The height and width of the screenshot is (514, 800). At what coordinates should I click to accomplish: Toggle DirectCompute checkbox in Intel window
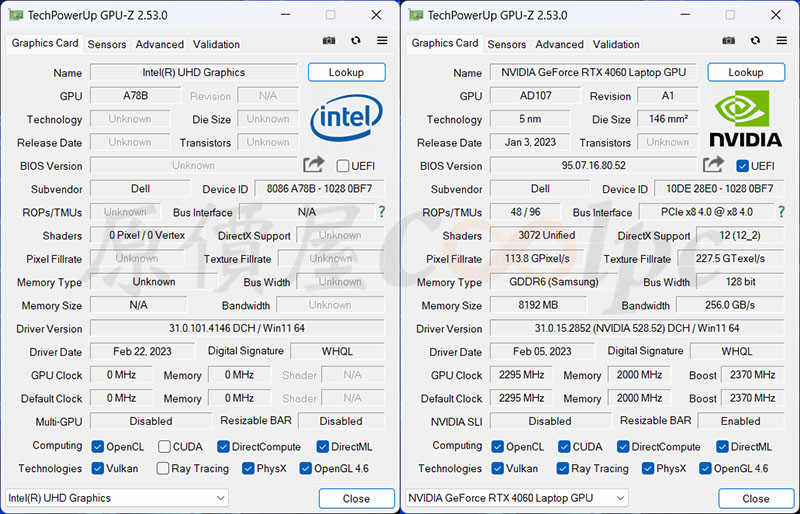pos(223,447)
